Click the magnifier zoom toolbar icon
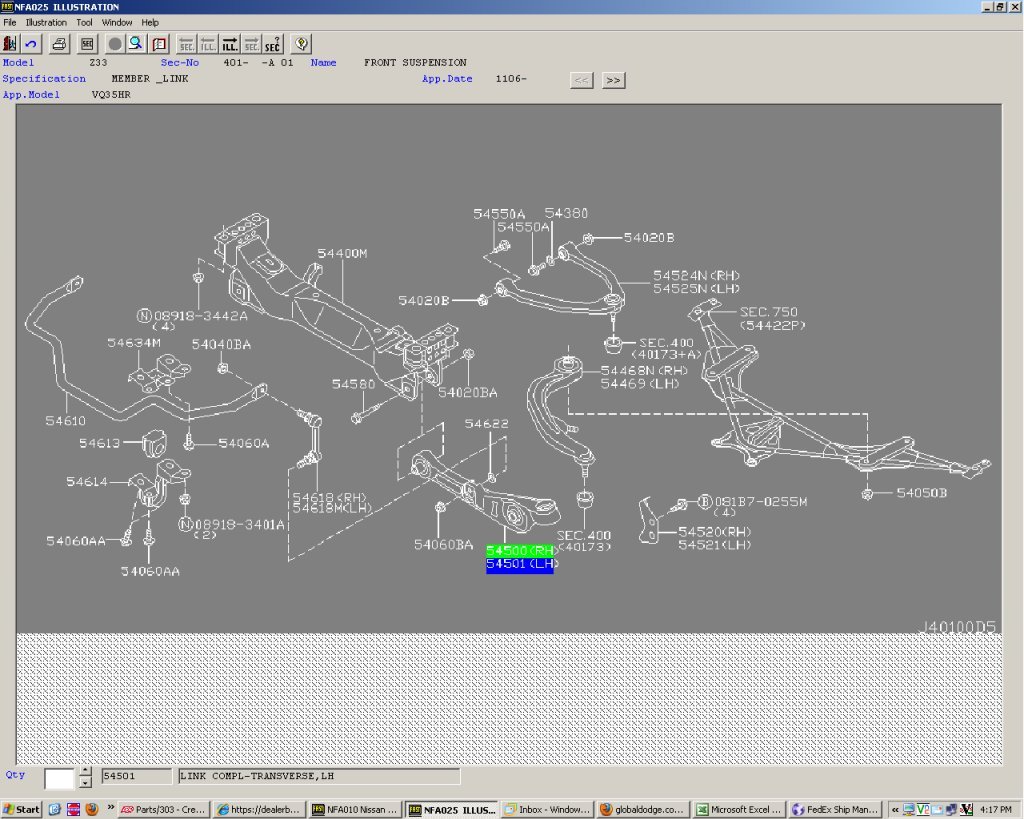This screenshot has width=1024, height=819. coord(136,44)
